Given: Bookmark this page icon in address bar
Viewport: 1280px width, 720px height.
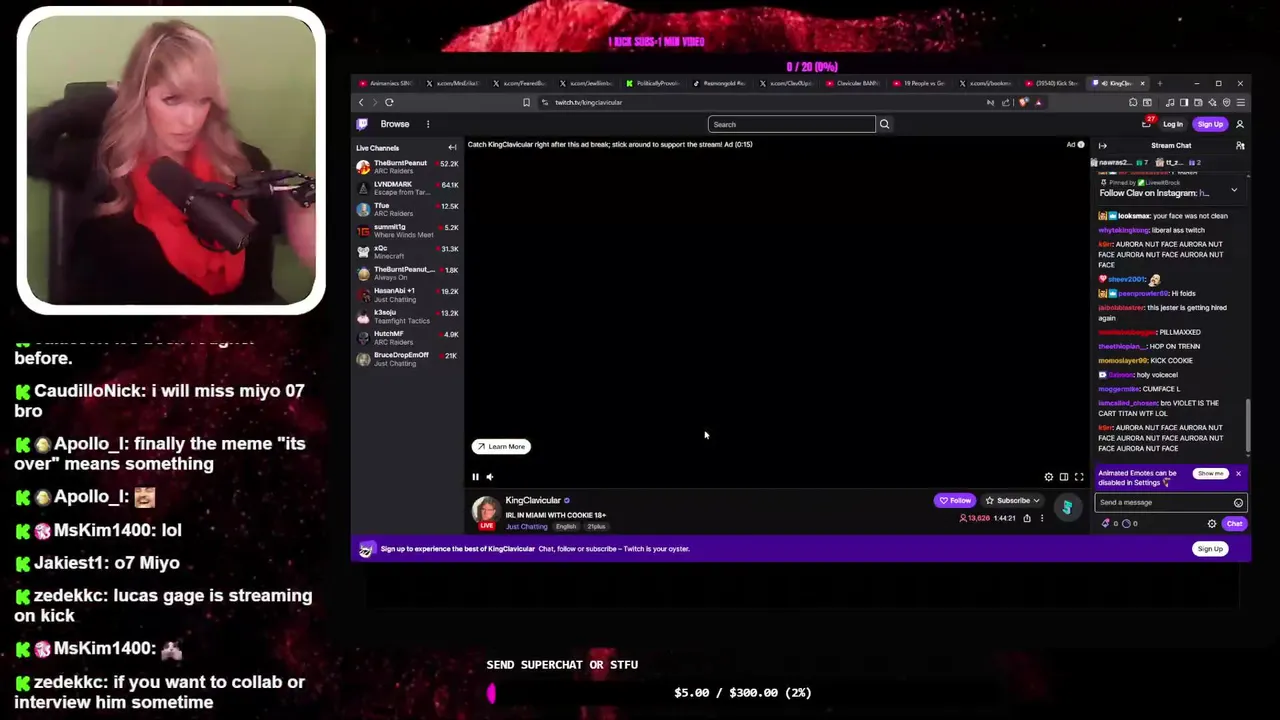Looking at the screenshot, I should (526, 102).
